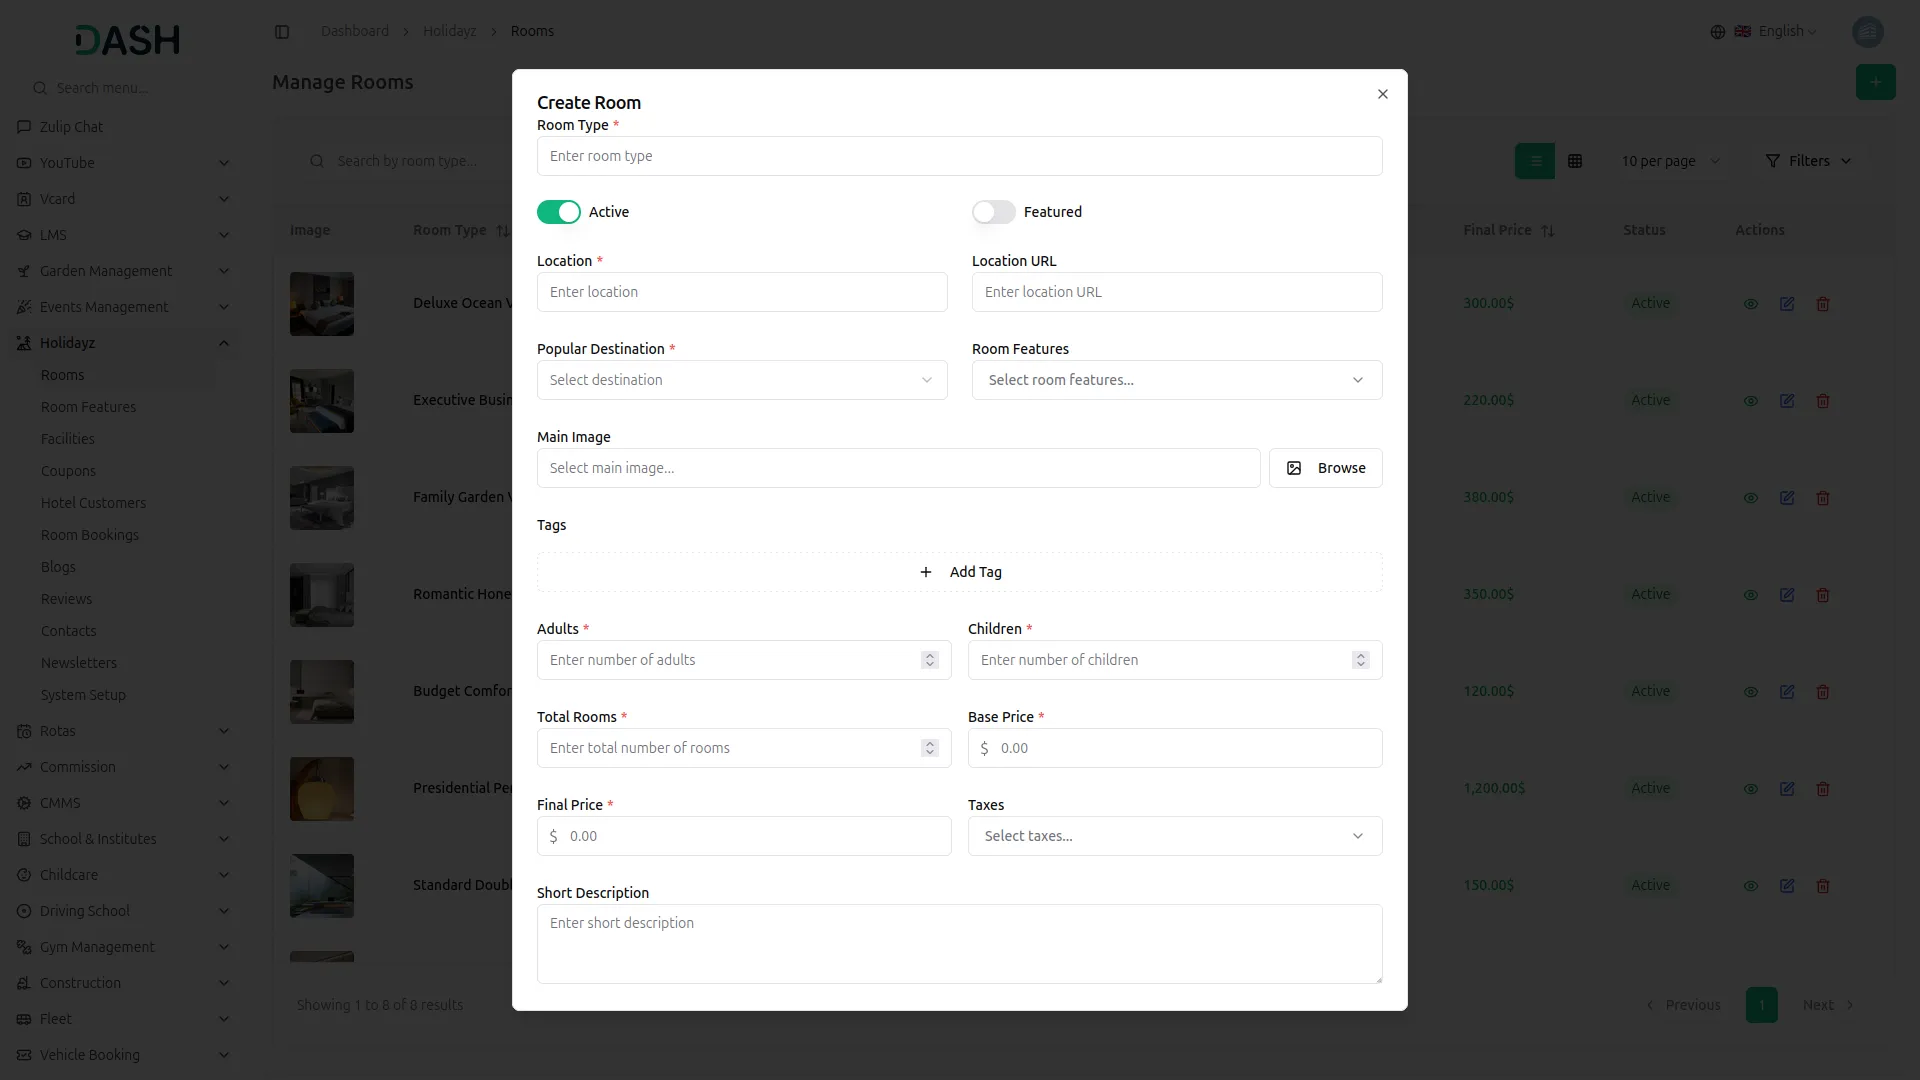Click the Dashboard breadcrumb link

355,32
